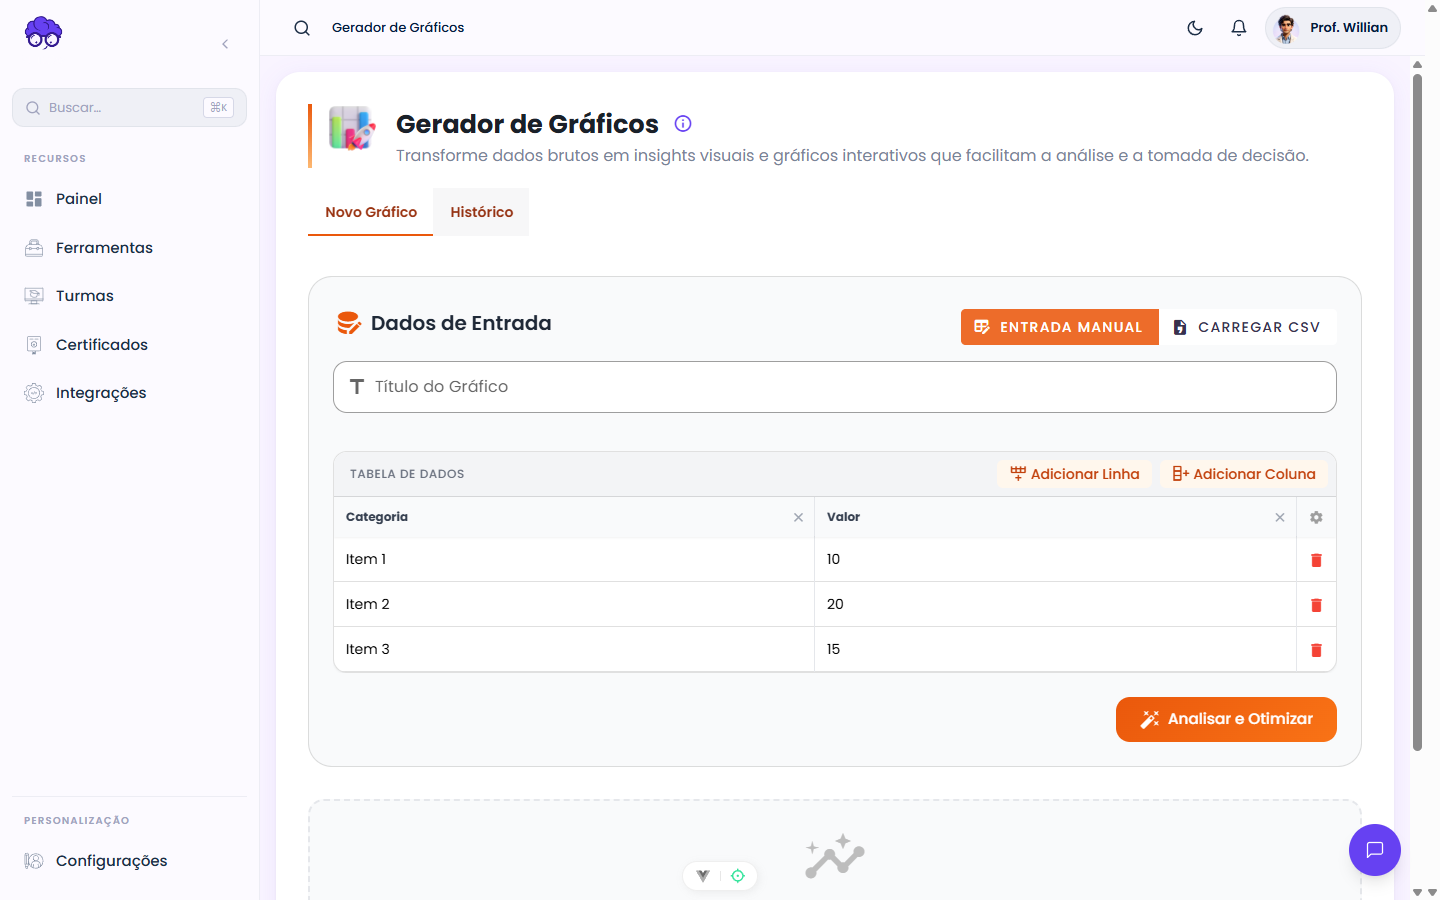Click the Vue devtools V icon
This screenshot has width=1440, height=900.
point(703,876)
